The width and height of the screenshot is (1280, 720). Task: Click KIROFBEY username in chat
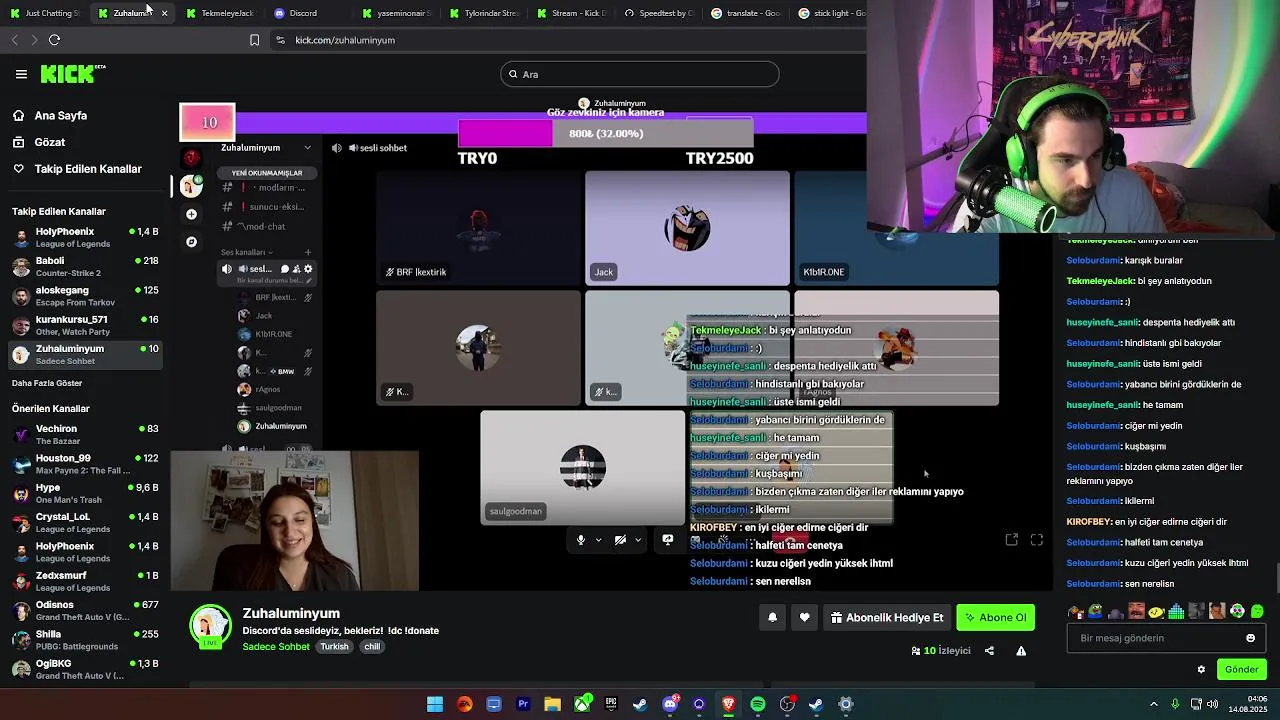pos(1089,522)
